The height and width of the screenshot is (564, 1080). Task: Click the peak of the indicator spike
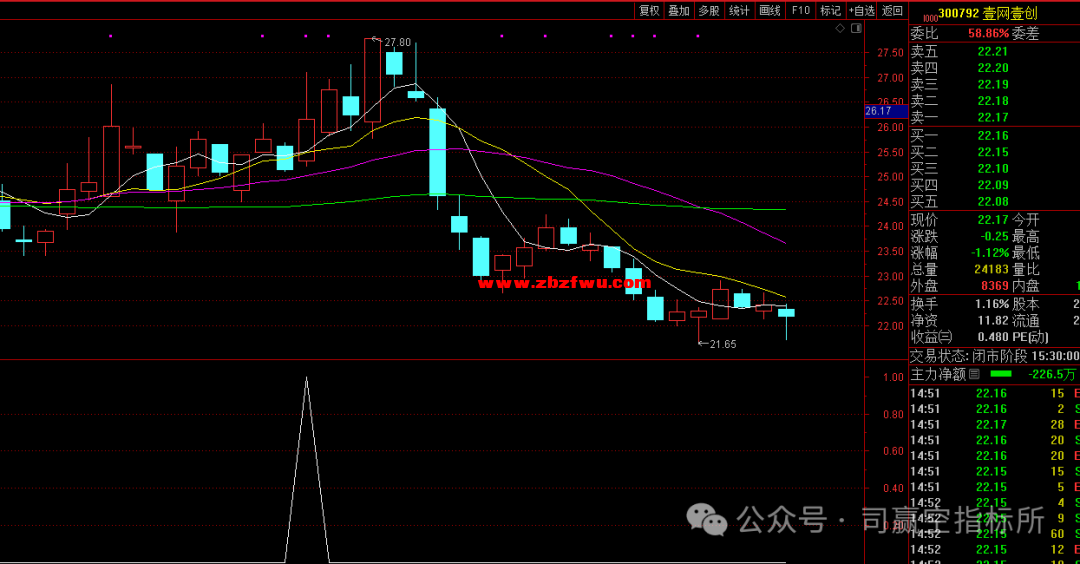coord(307,377)
